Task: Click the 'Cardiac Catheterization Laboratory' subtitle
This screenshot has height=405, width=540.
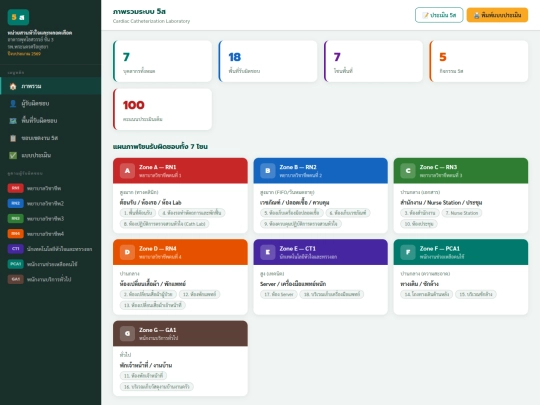Action: point(151,21)
